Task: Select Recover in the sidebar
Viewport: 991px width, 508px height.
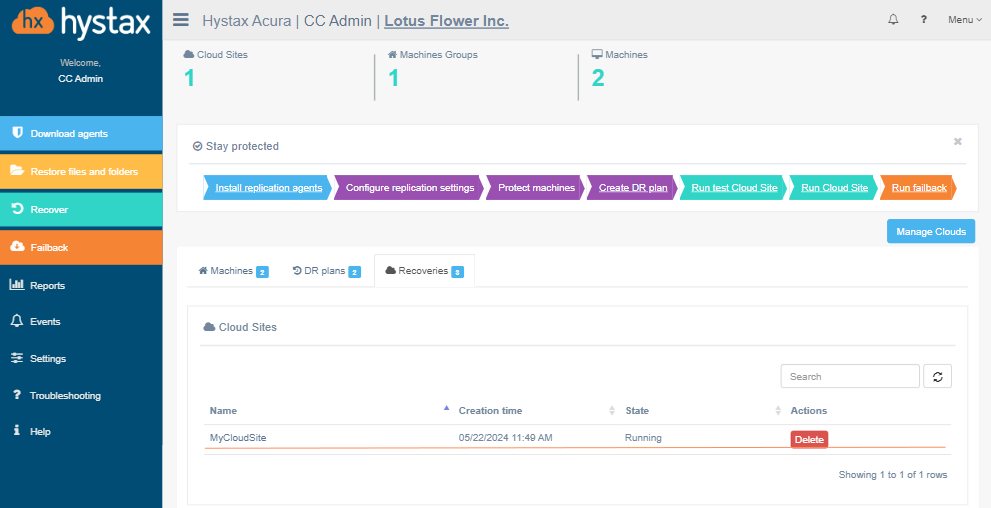Action: tap(81, 209)
